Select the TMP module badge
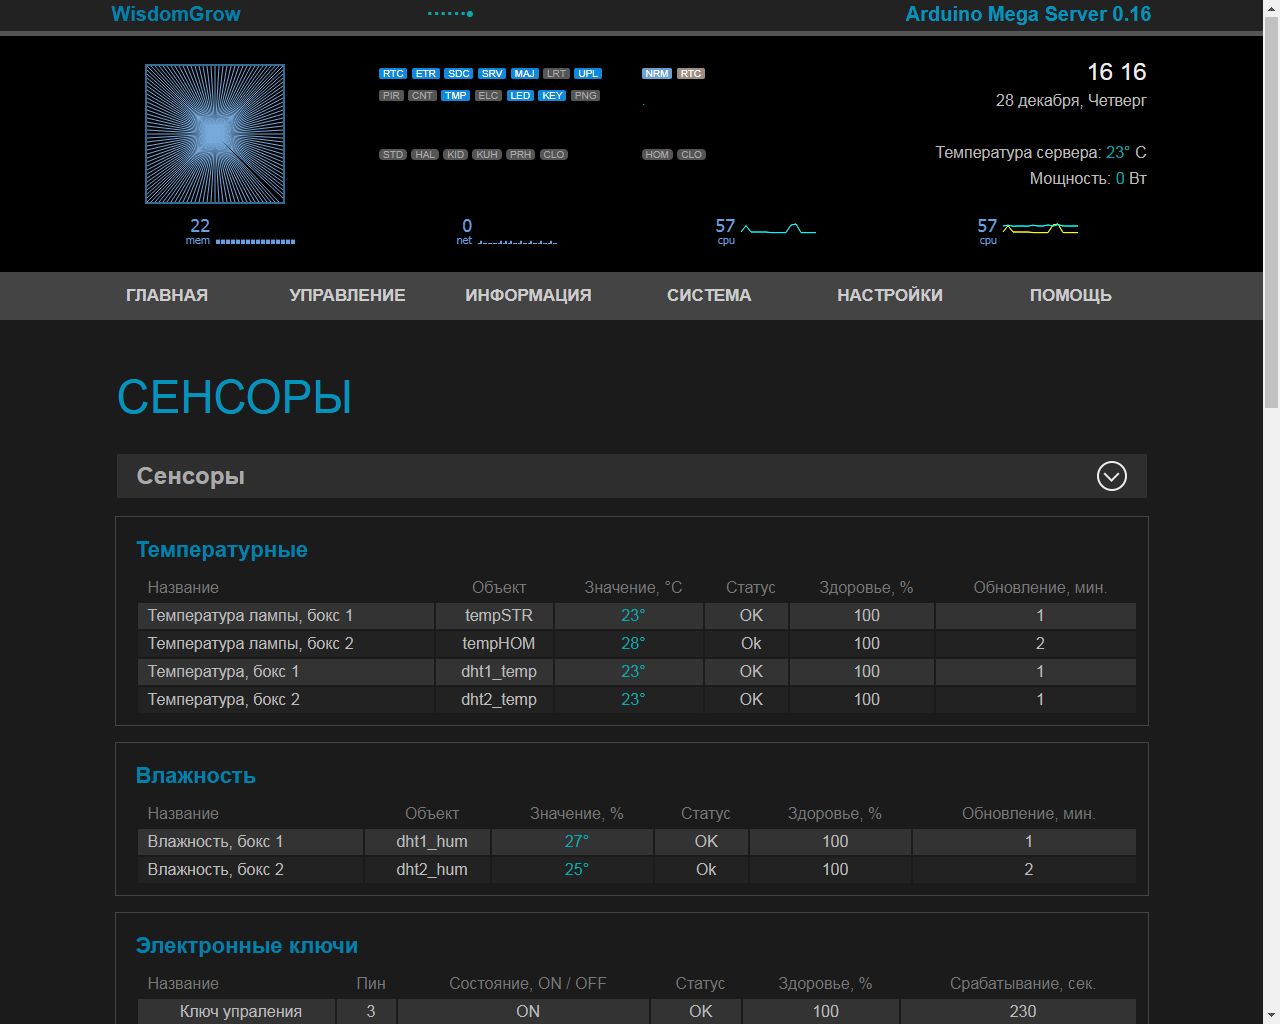 (x=456, y=96)
